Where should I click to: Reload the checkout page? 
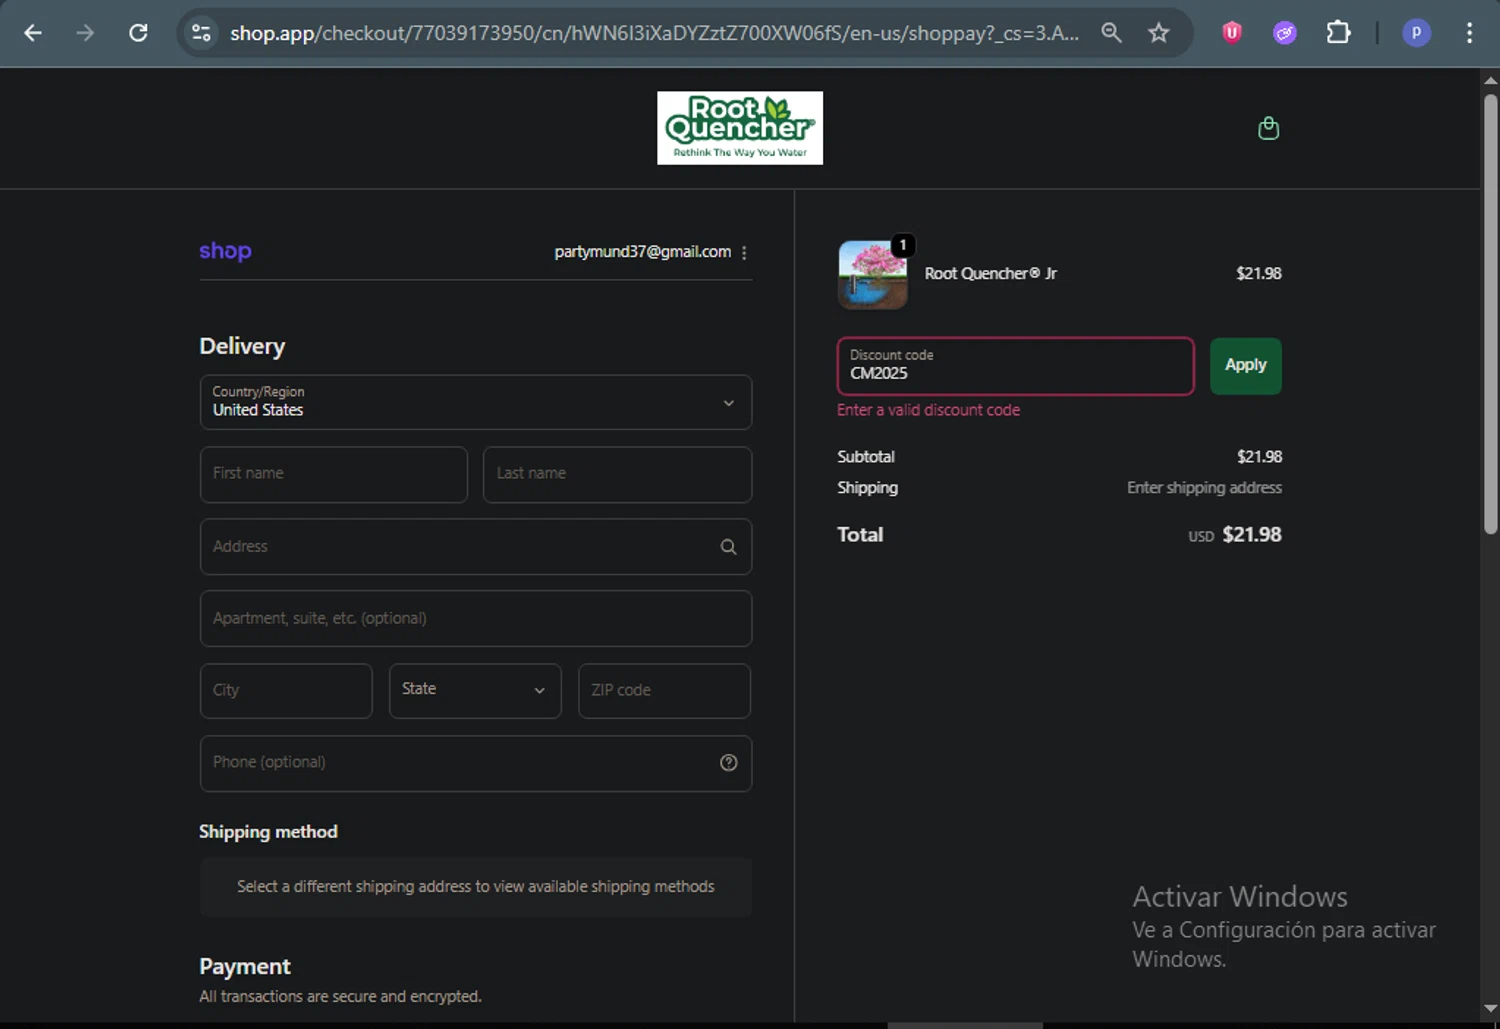coord(138,33)
